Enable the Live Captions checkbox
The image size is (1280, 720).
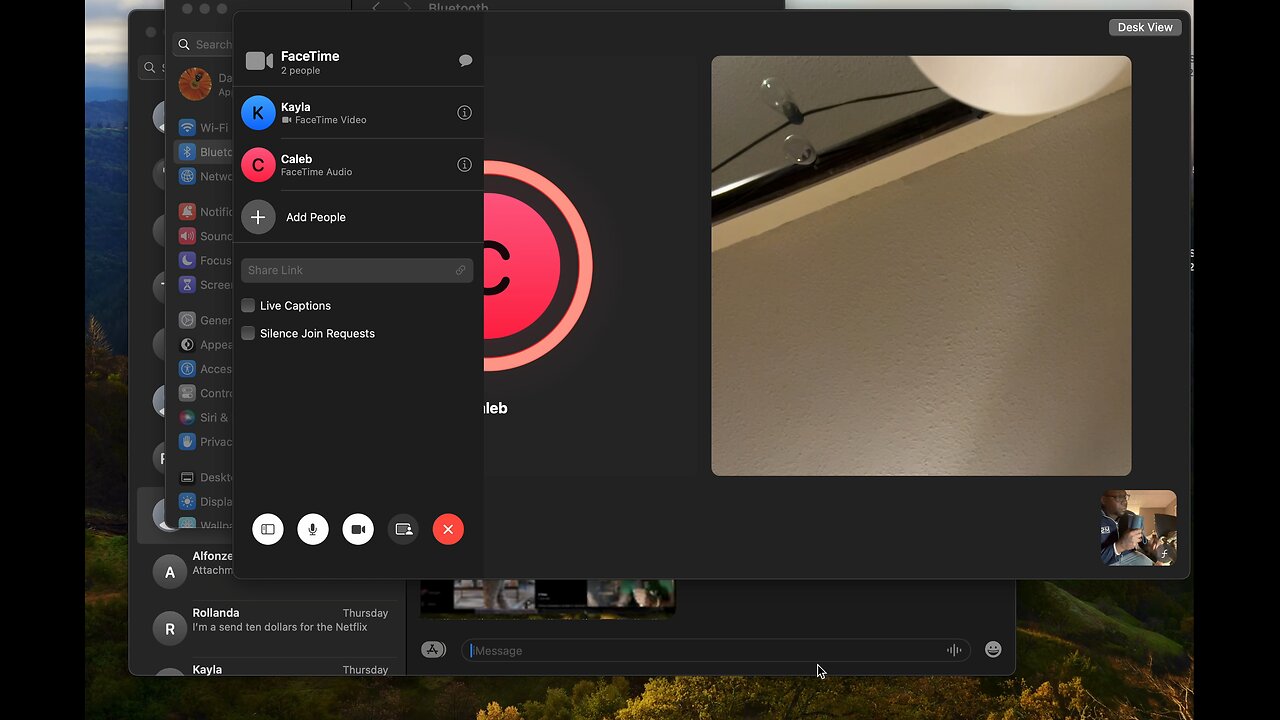click(x=248, y=306)
